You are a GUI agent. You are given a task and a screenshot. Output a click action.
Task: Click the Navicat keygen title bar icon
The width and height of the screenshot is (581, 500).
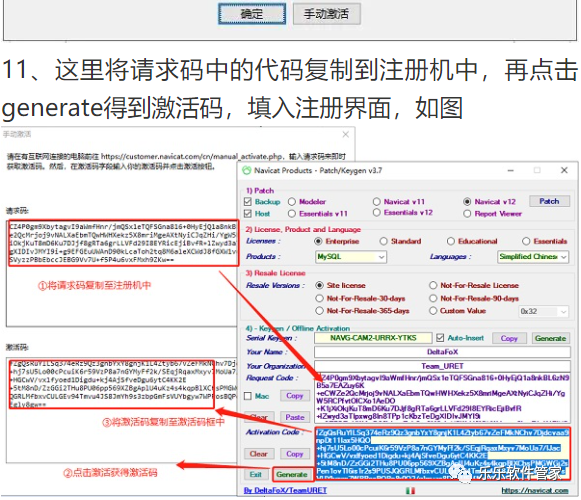tap(246, 170)
